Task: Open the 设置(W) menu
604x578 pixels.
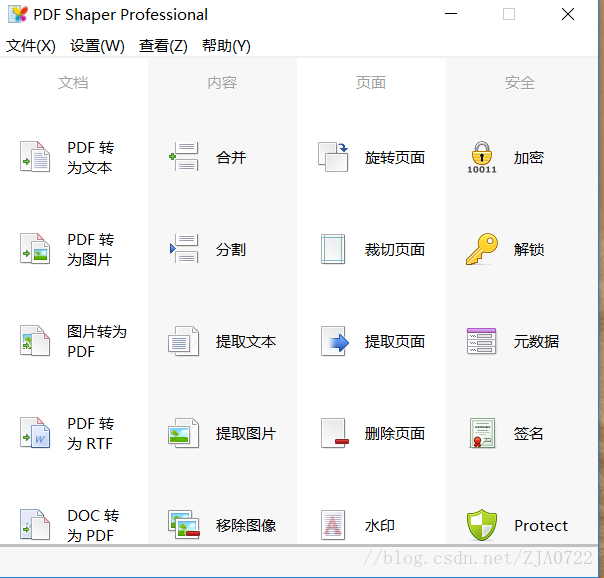Action: tap(97, 46)
